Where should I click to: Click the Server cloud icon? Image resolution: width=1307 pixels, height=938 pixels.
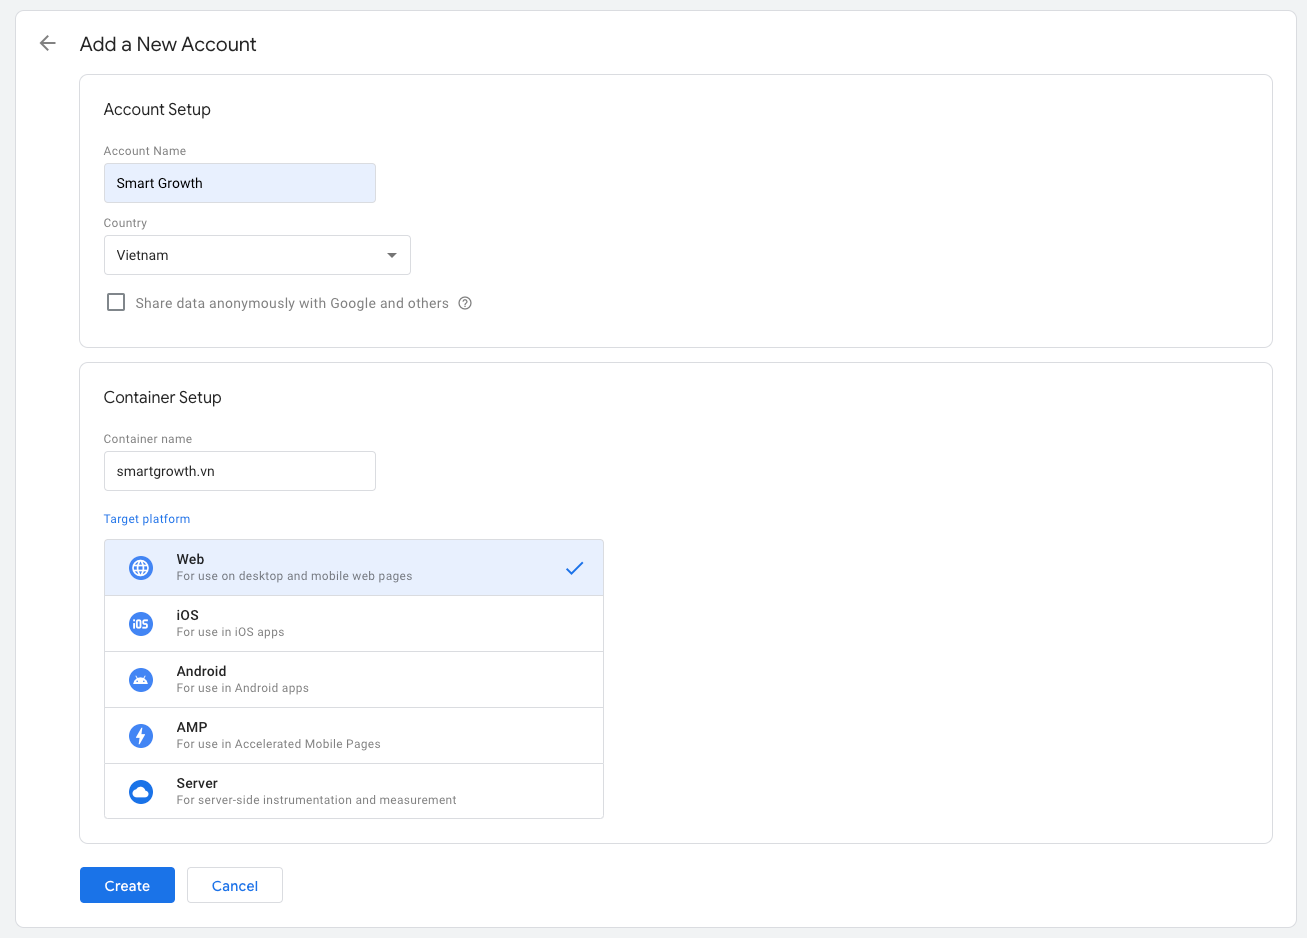point(141,792)
